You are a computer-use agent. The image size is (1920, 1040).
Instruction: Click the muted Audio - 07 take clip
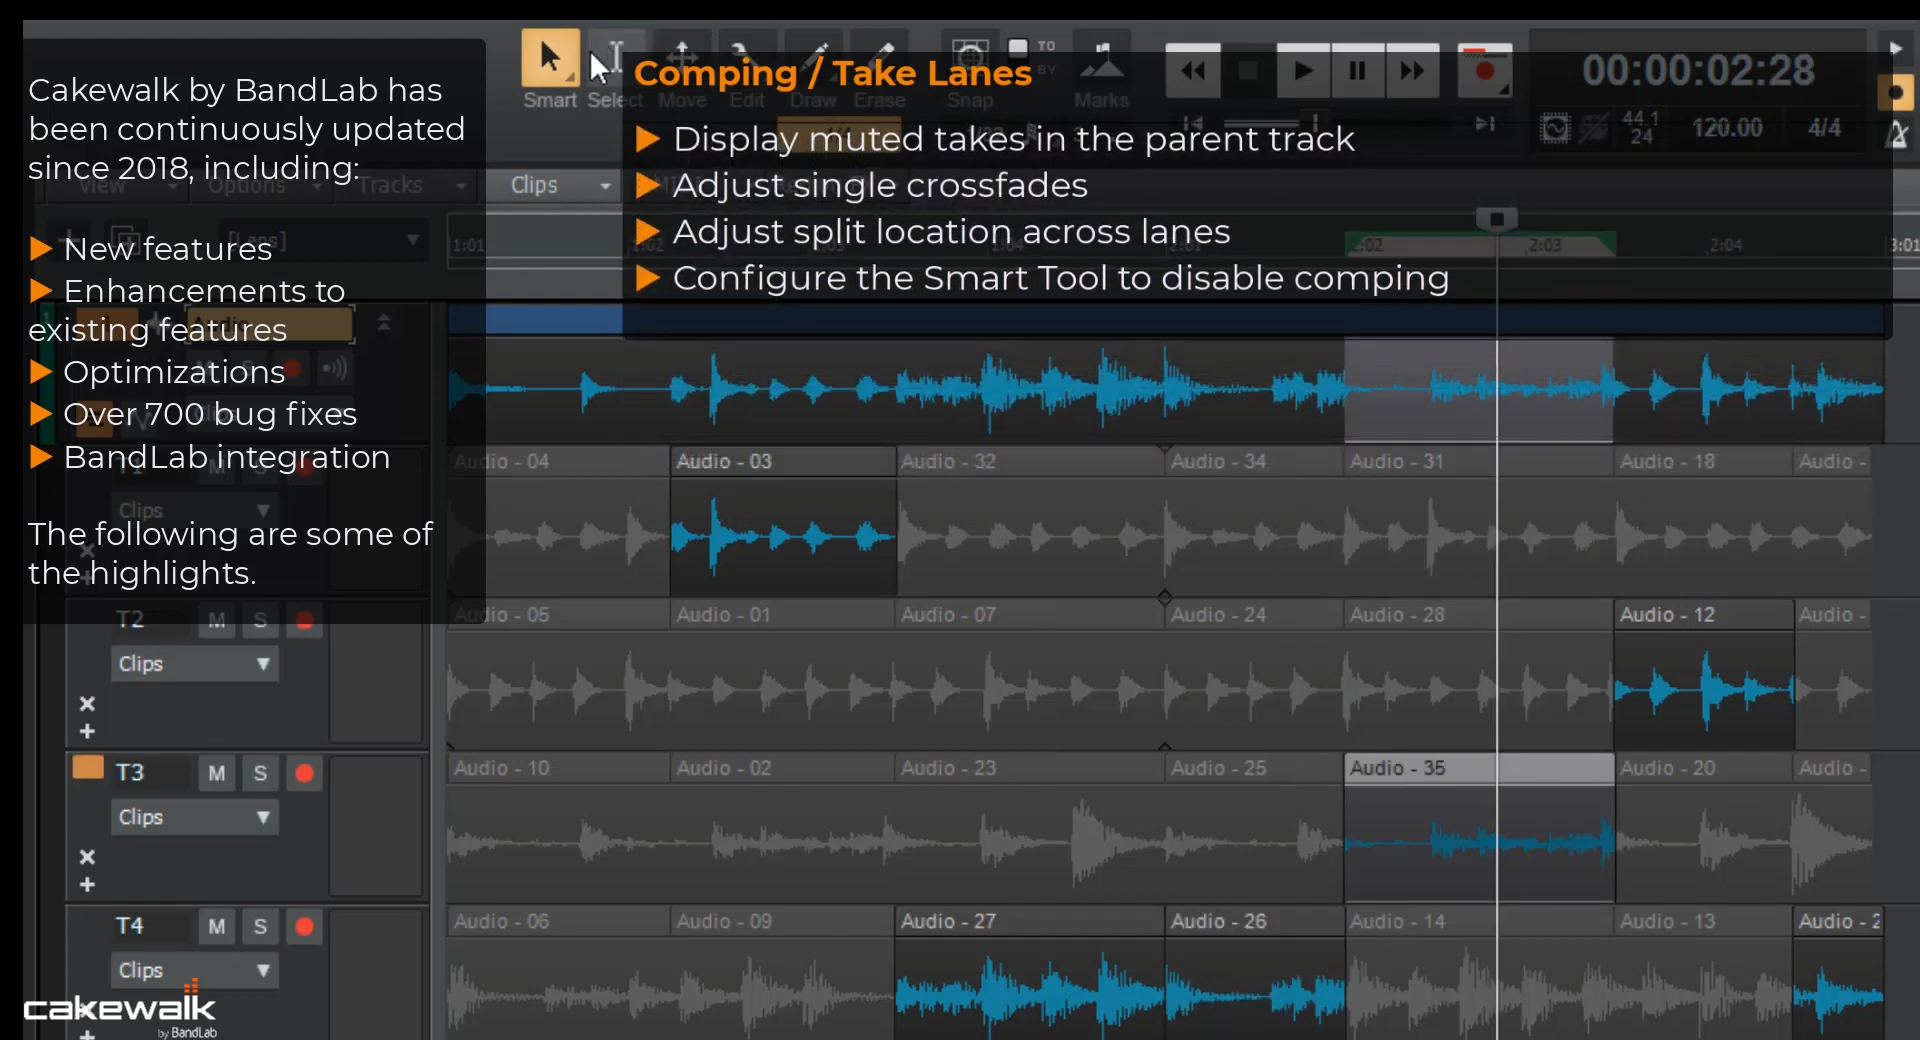(x=1030, y=675)
